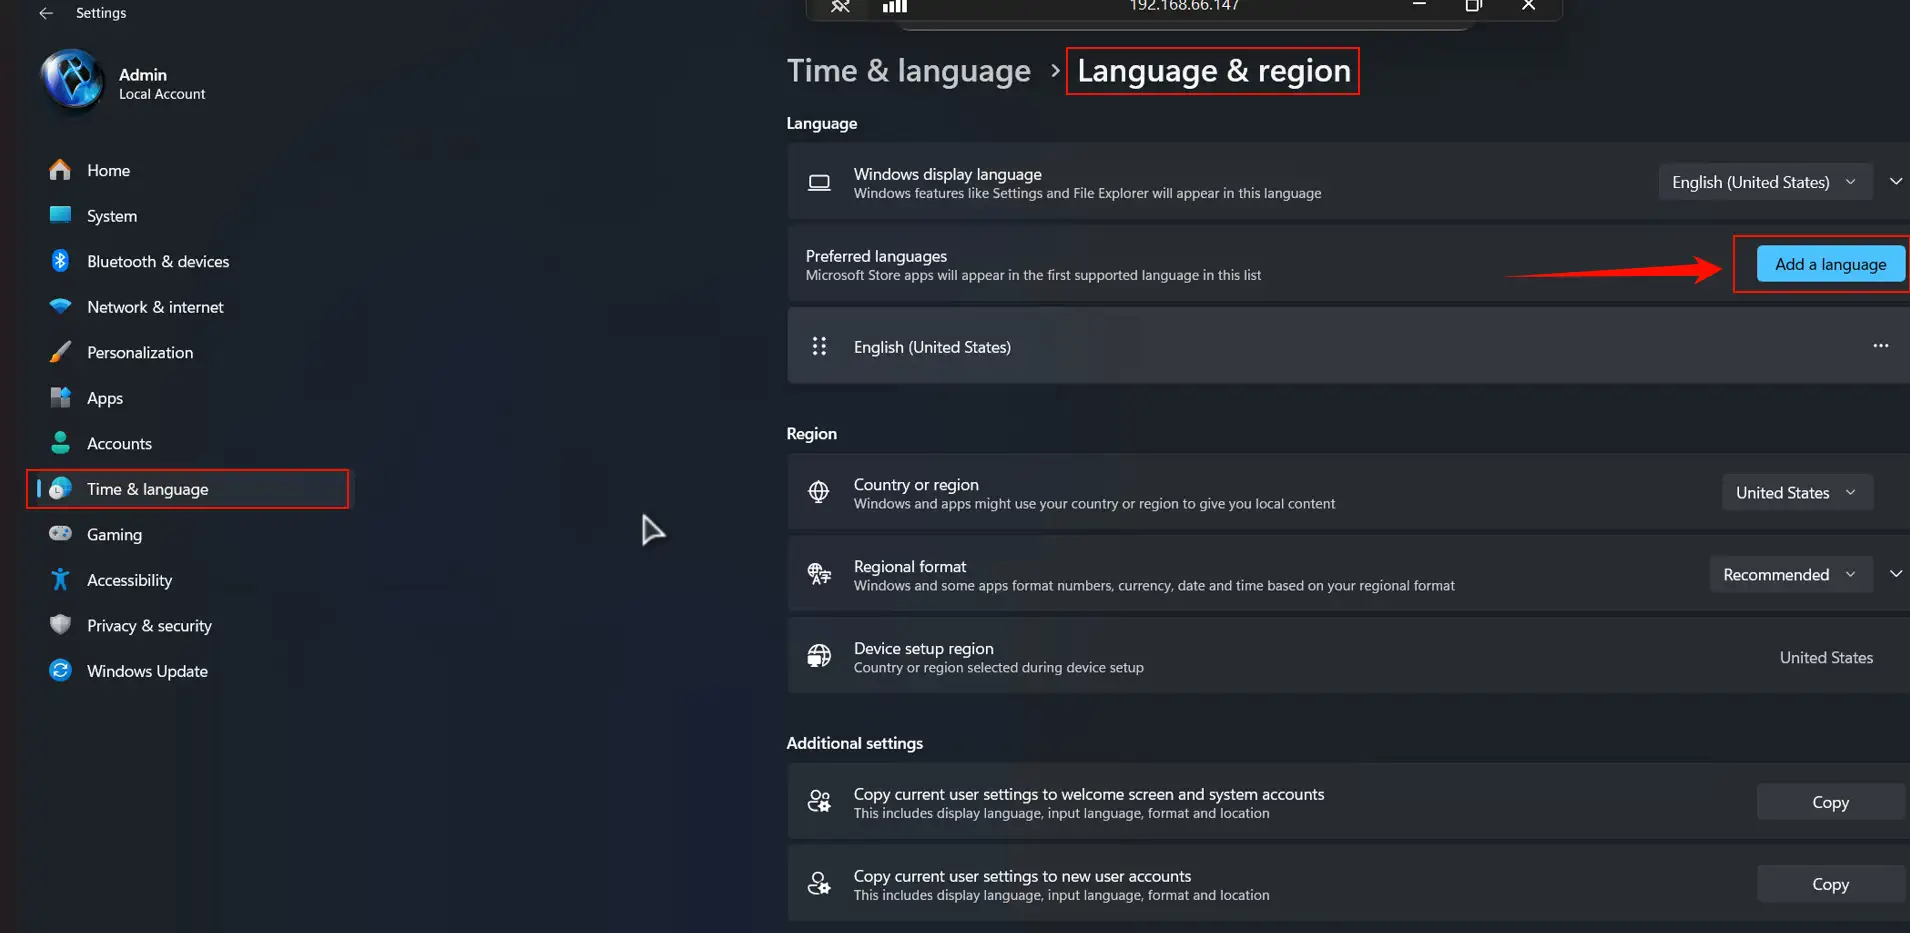Select Time & language in the sidebar
The width and height of the screenshot is (1910, 933).
[x=147, y=489]
